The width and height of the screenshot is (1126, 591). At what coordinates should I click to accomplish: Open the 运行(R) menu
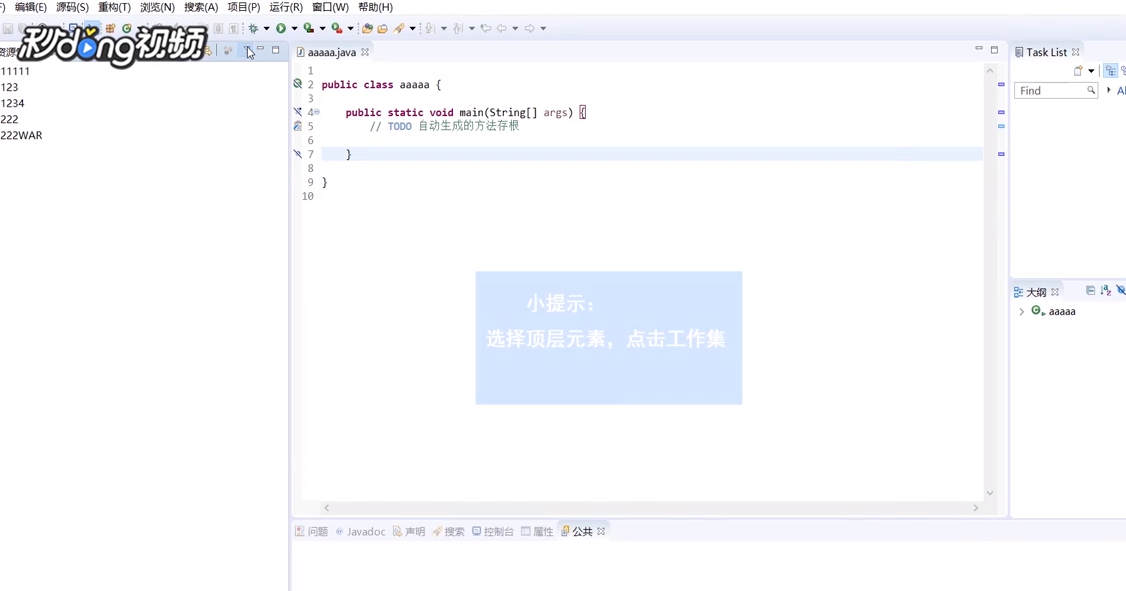[x=286, y=7]
